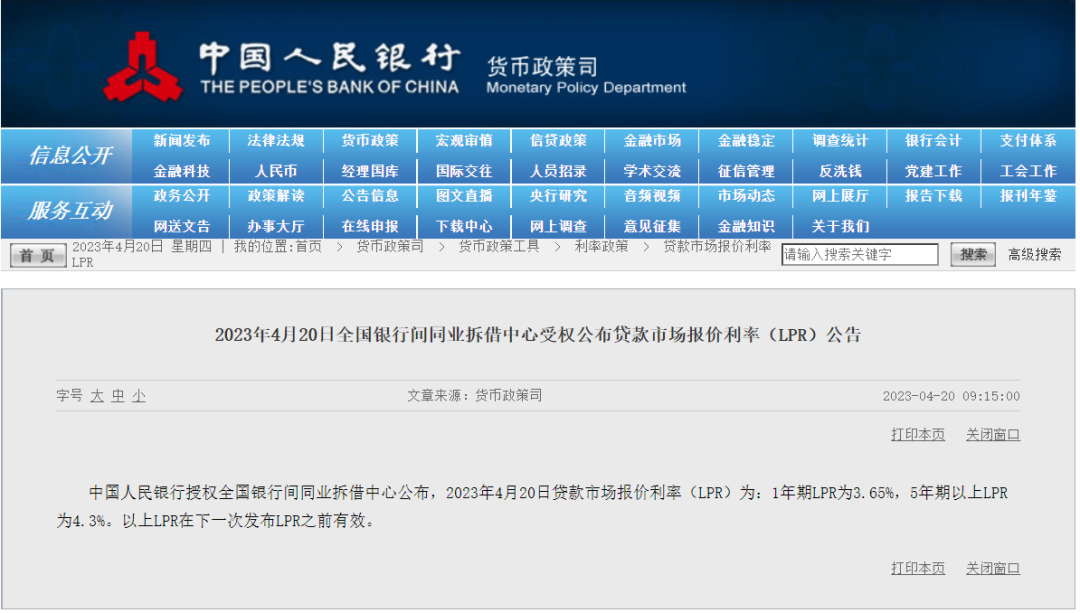The width and height of the screenshot is (1080, 613).
Task: Set font size to 中
Action: coord(118,396)
